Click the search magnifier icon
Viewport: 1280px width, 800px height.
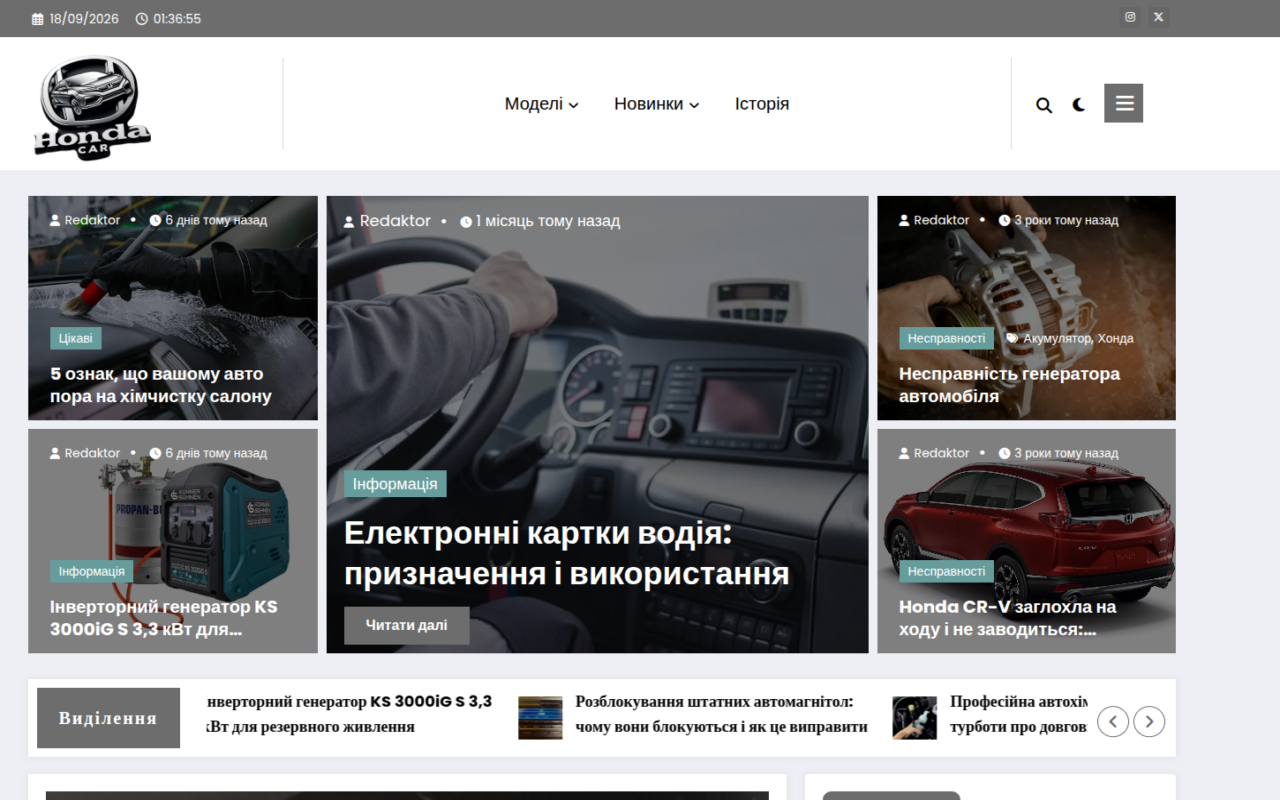(x=1044, y=104)
